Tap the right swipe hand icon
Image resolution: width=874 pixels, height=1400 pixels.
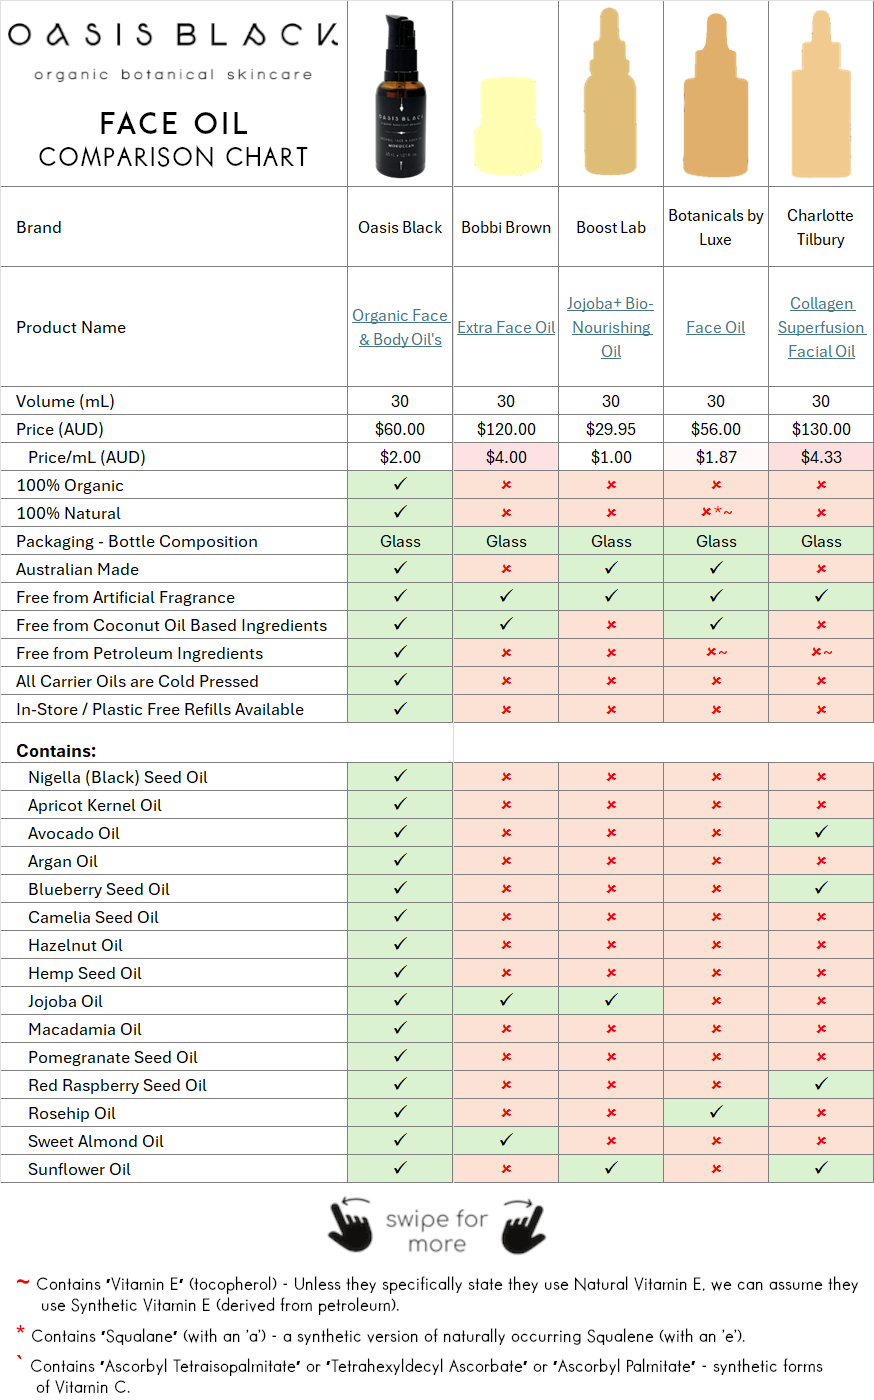[x=523, y=1225]
